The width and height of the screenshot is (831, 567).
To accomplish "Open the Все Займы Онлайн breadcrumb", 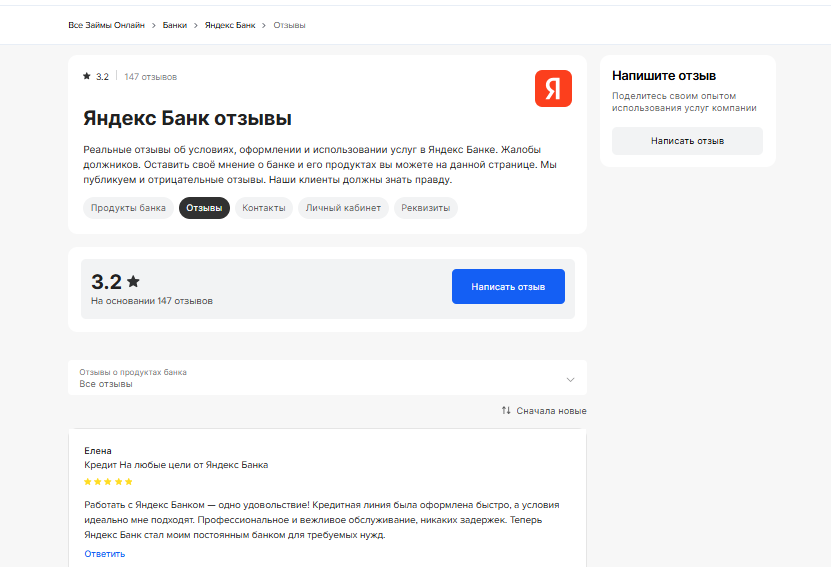I will 107,25.
